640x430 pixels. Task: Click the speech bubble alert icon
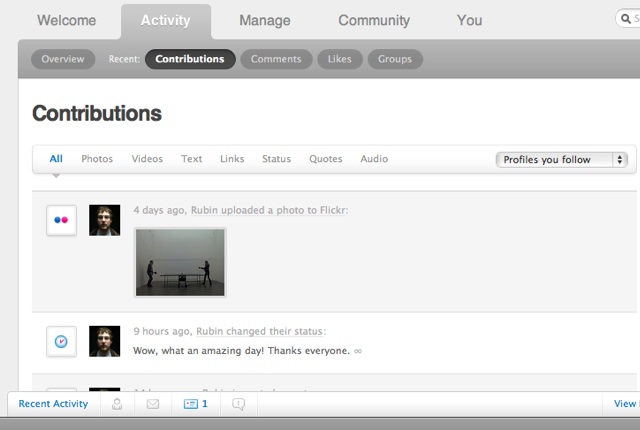coord(238,404)
